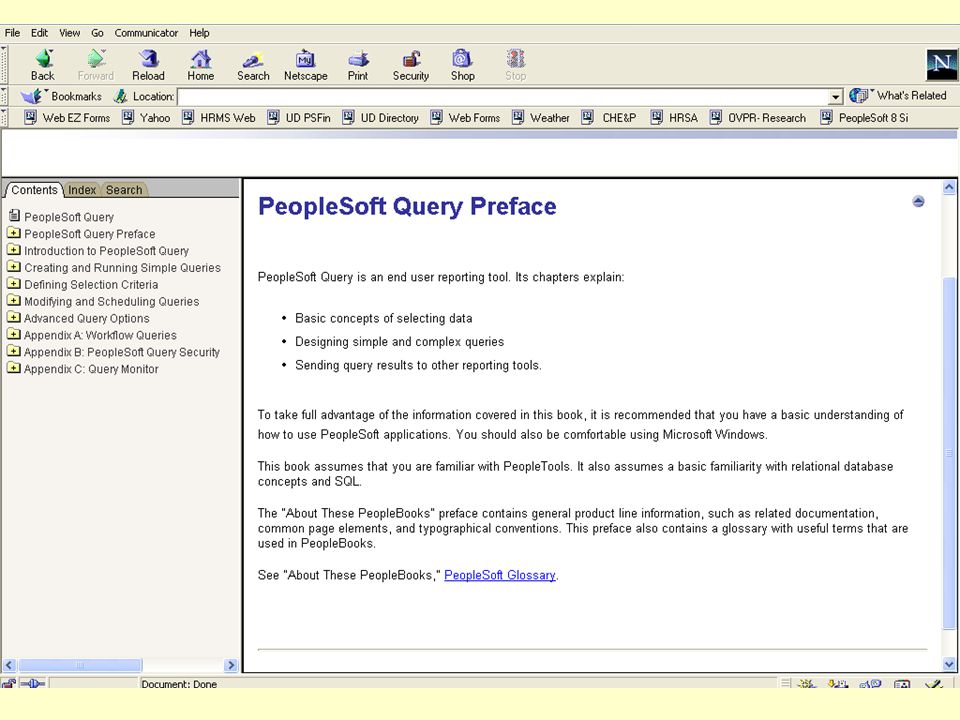Expand Appendix B: PeopleSoft Query Security node
Screen dimensions: 960x720
13,351
